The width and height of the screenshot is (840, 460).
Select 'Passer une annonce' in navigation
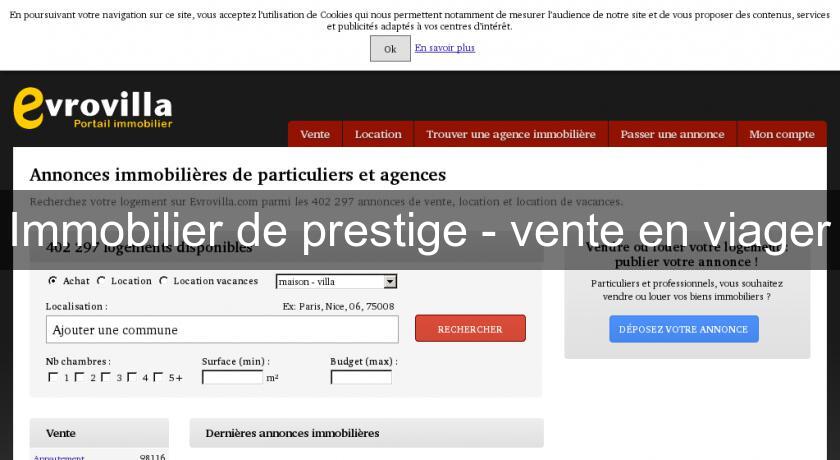[672, 134]
